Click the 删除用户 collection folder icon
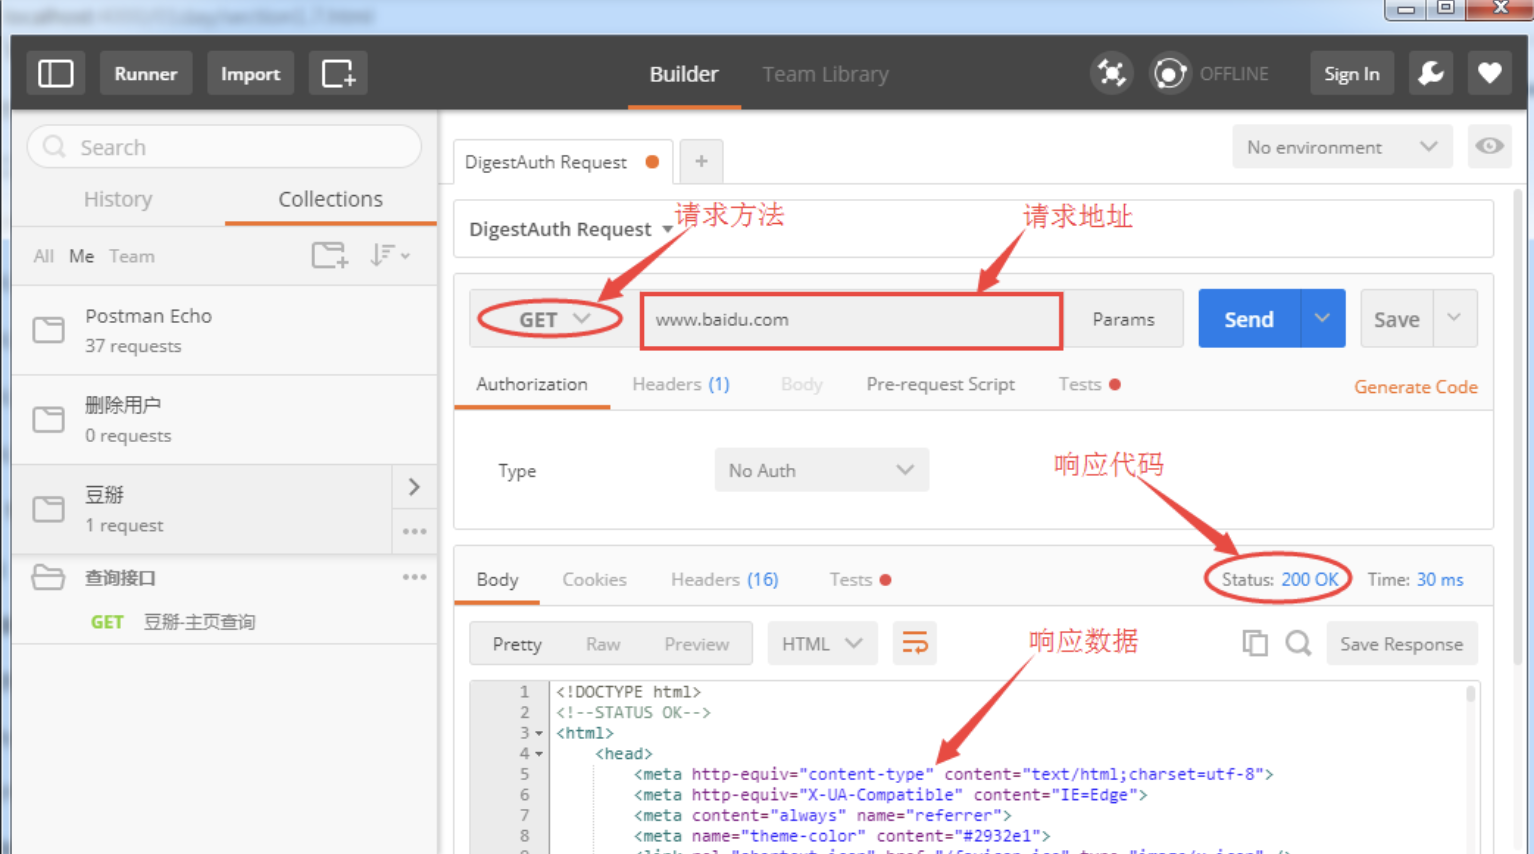1534x854 pixels. [48, 419]
